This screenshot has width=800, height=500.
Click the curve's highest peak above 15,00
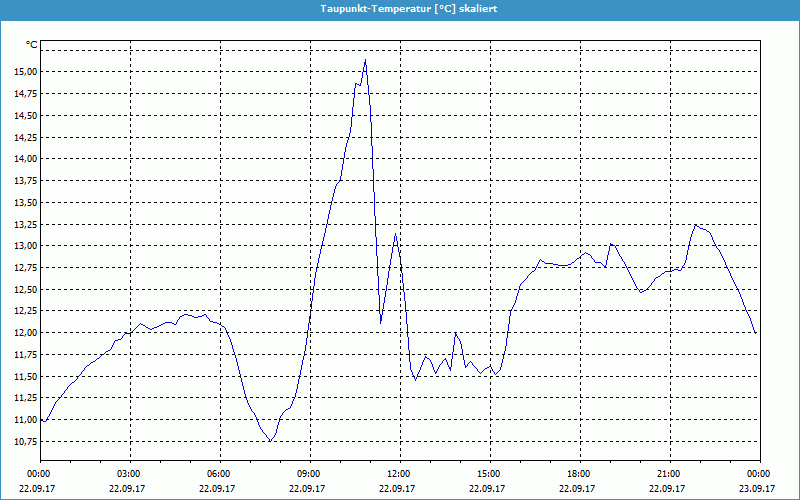tap(365, 60)
